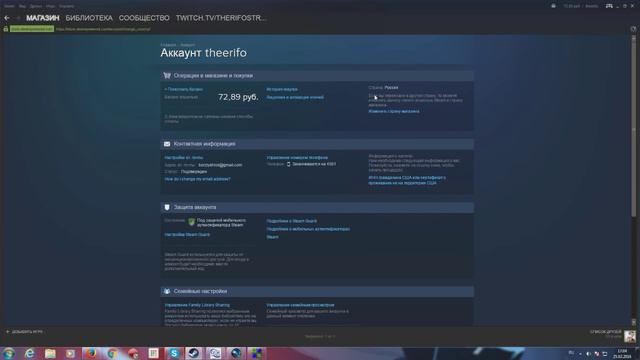Click the learn more about Steam Guard link

291,221
